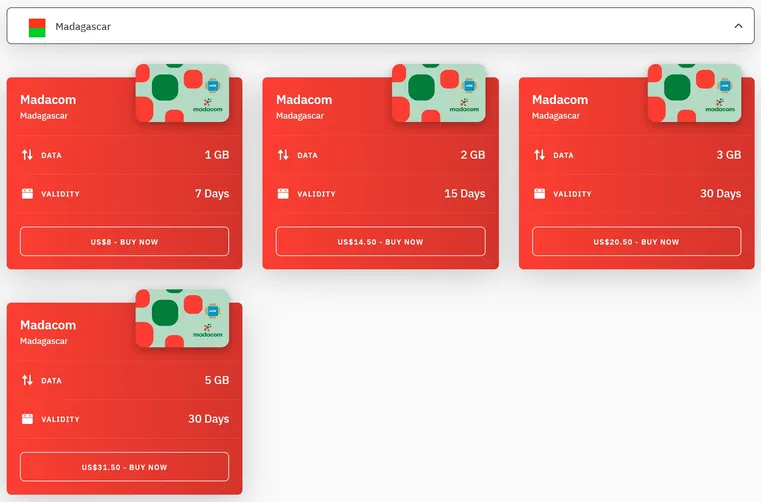Click Madagascar subtitle on the 3 GB card
This screenshot has height=502, width=761.
click(556, 116)
